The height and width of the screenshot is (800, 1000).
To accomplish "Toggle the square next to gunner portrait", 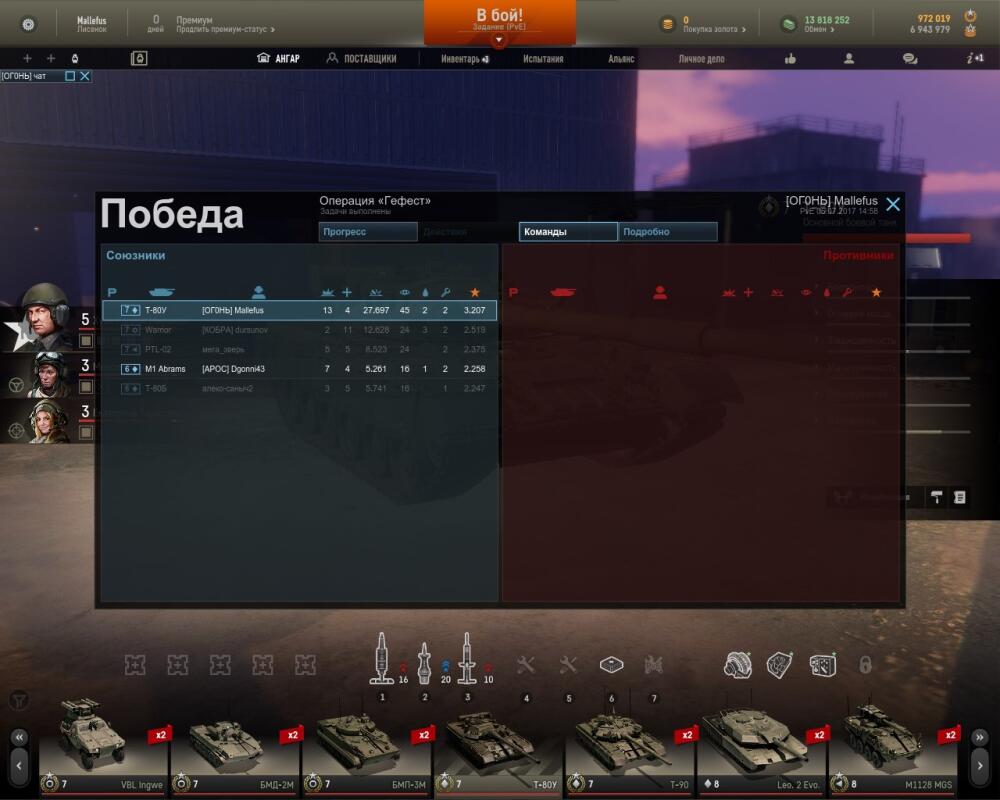I will [x=86, y=433].
